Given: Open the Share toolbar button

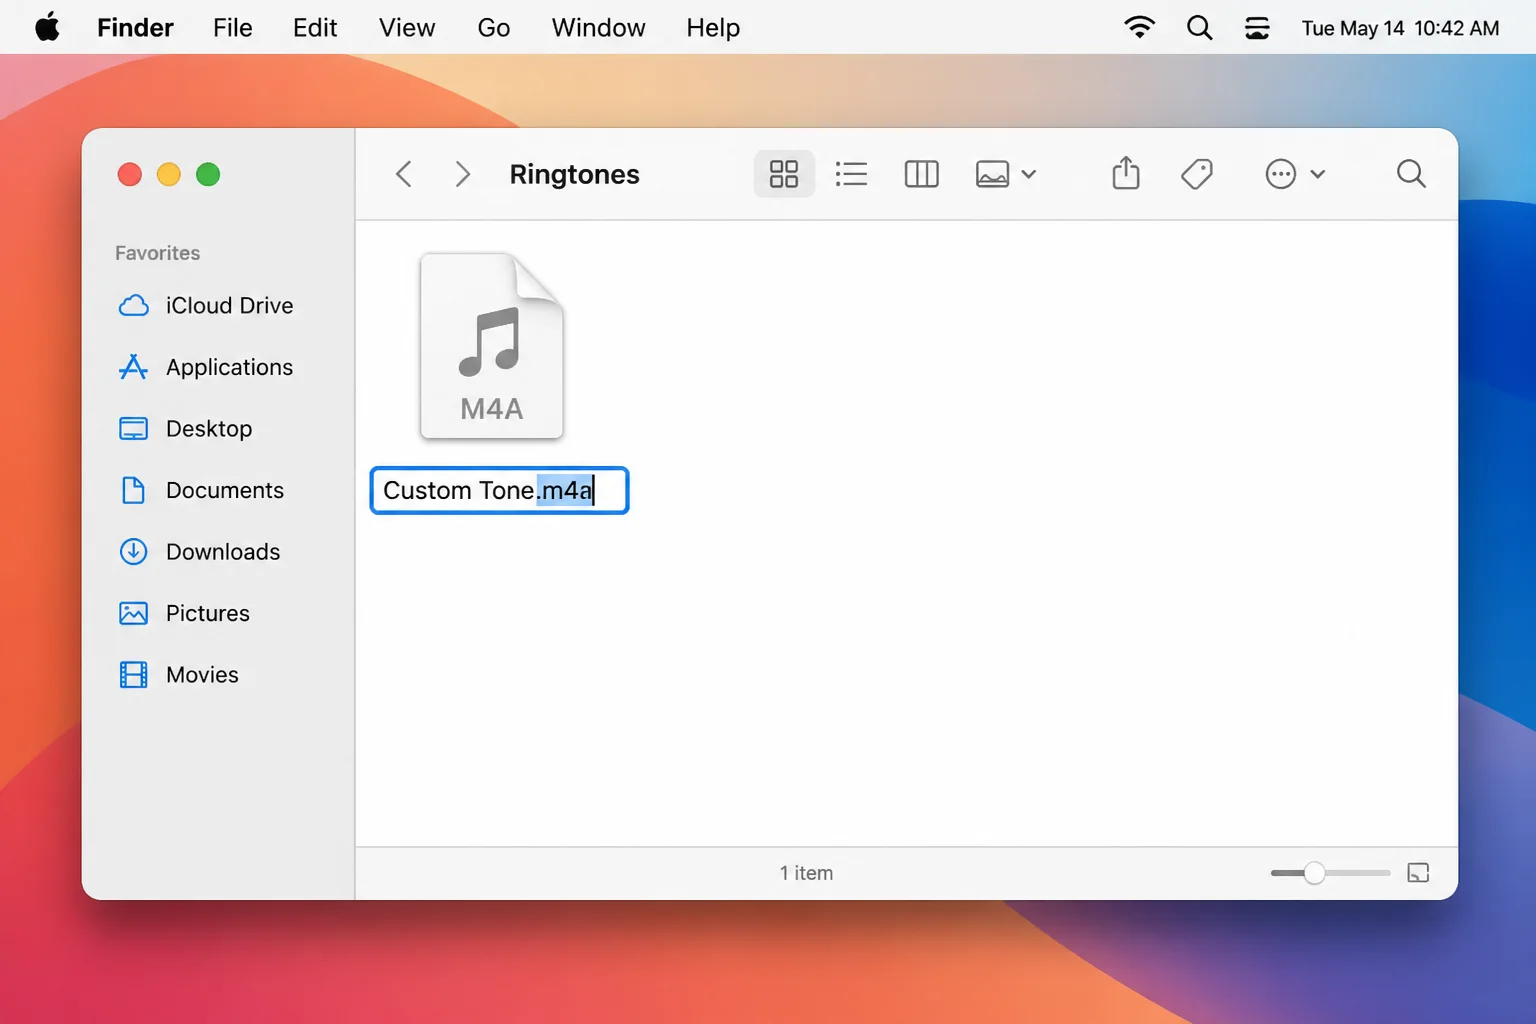Looking at the screenshot, I should (x=1126, y=173).
